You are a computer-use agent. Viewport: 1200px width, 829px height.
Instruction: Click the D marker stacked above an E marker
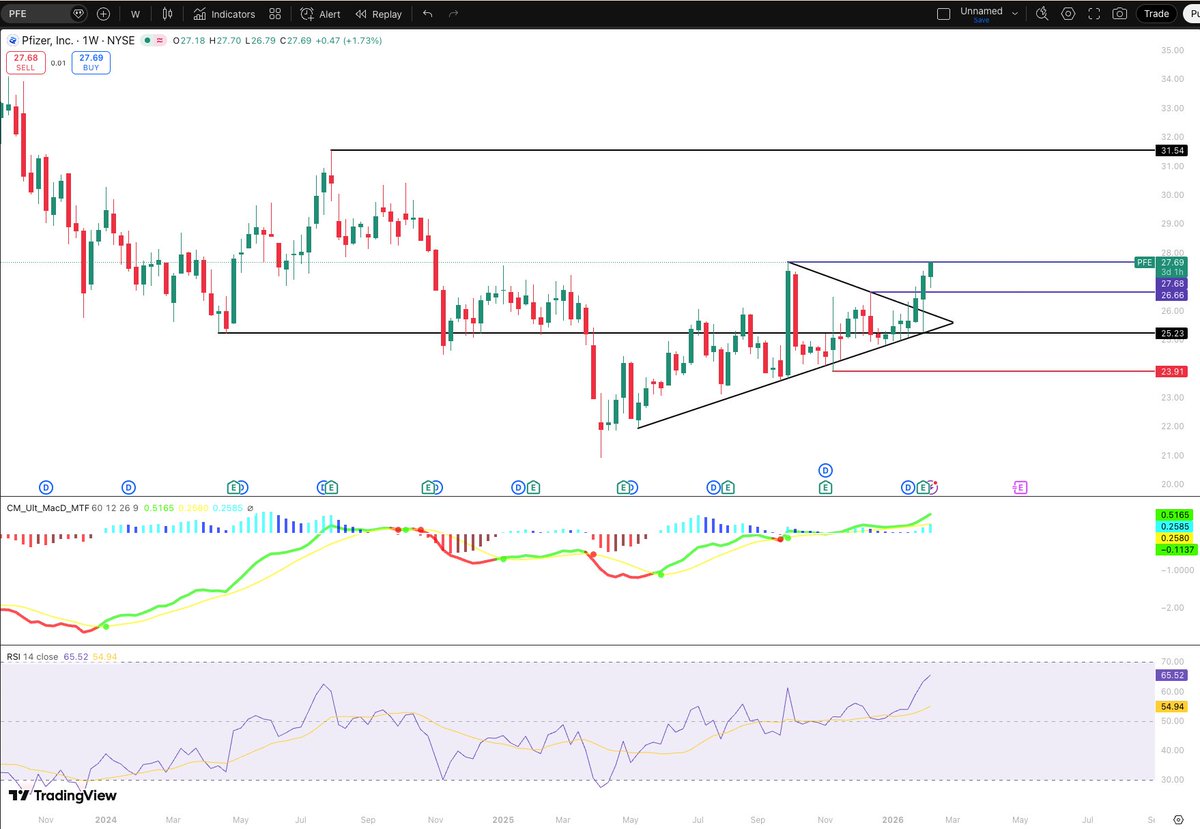(x=826, y=469)
